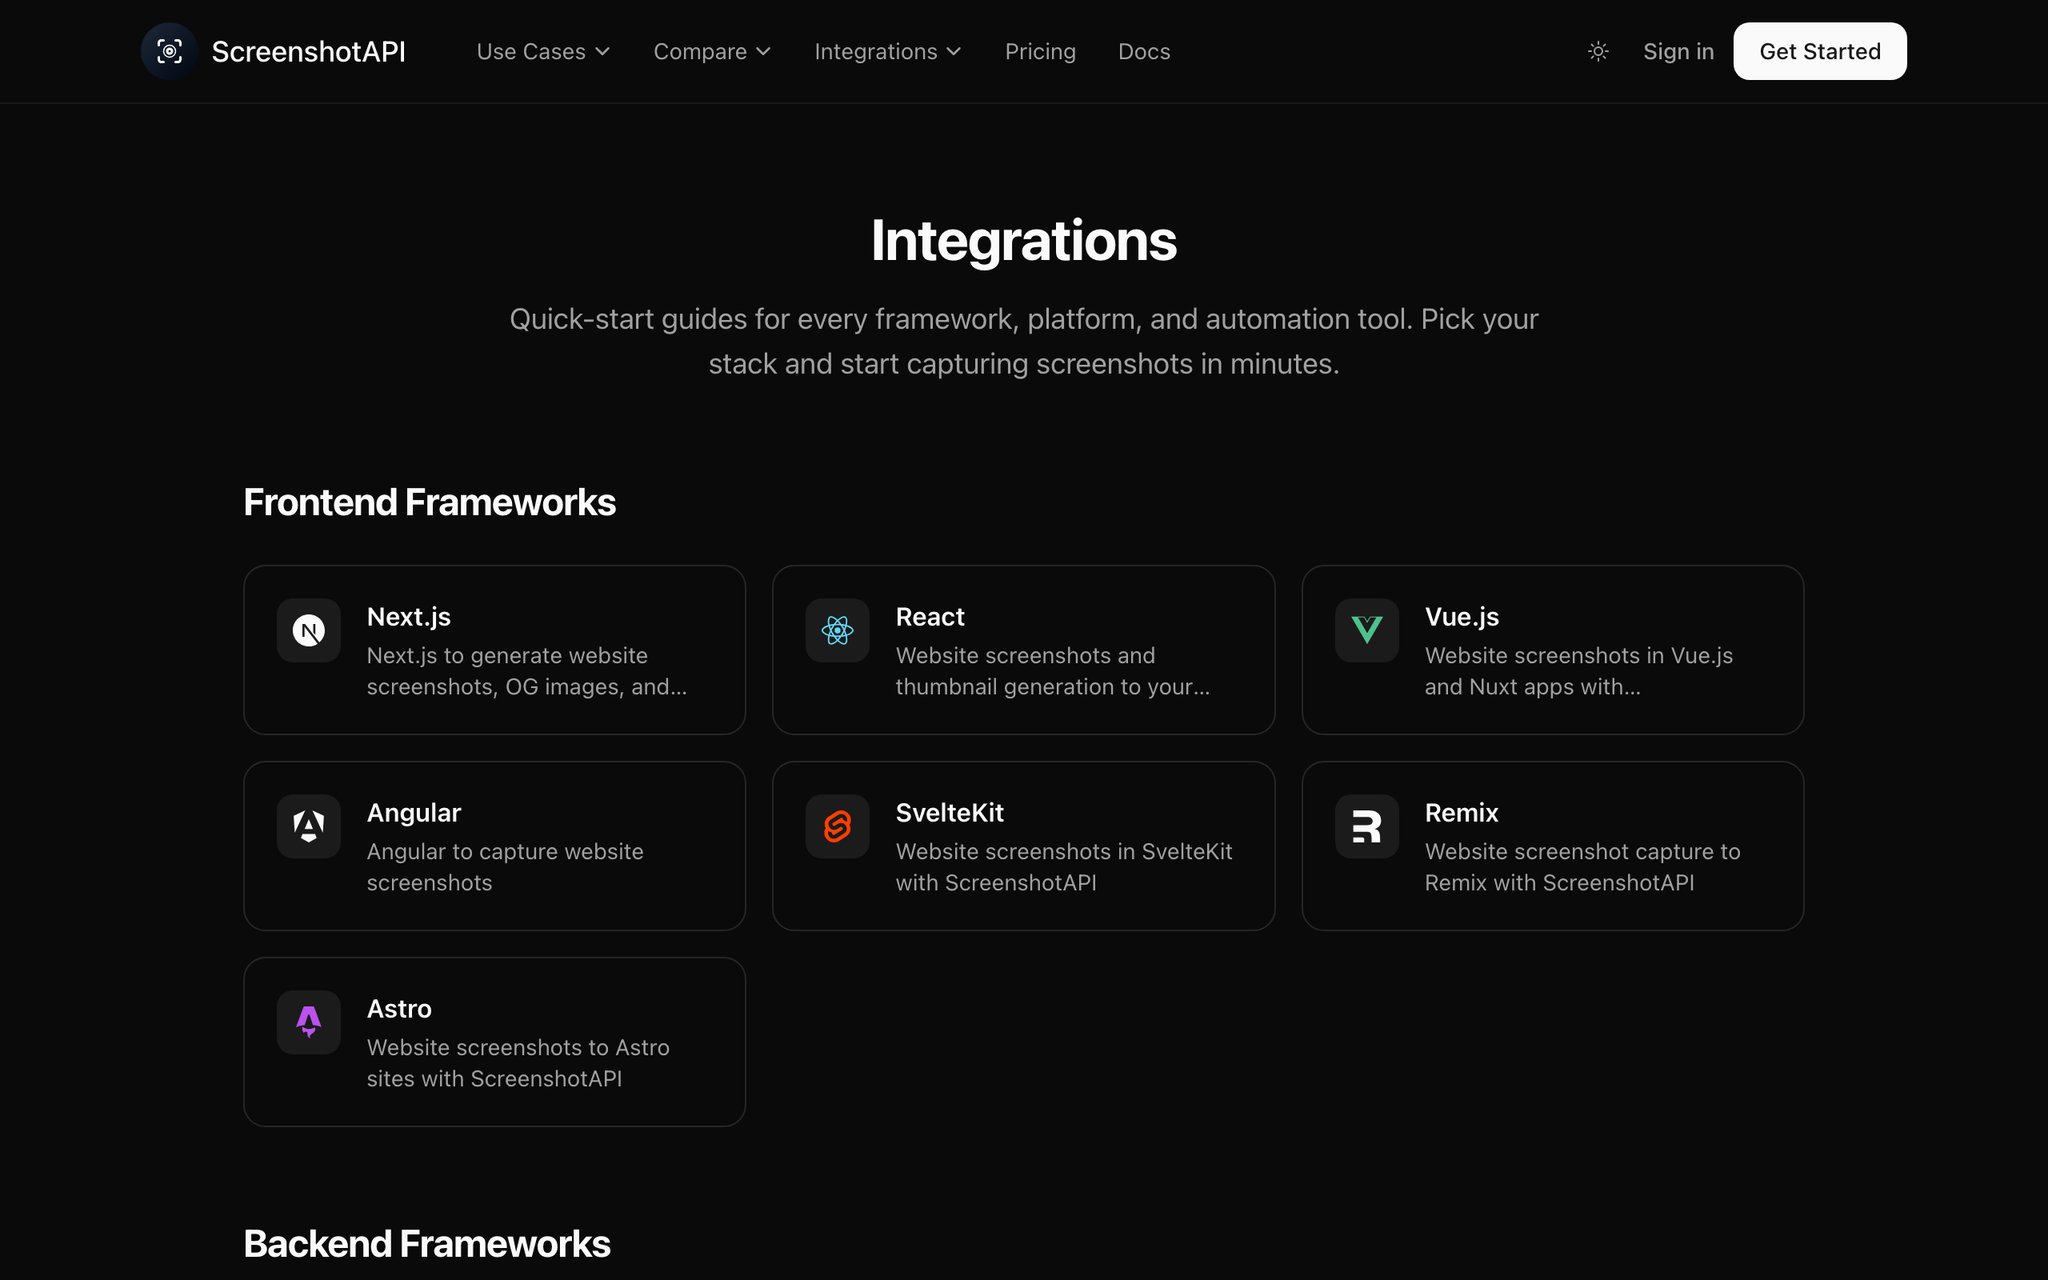Open the Vue.js integration card title
The height and width of the screenshot is (1280, 2048).
[1462, 617]
